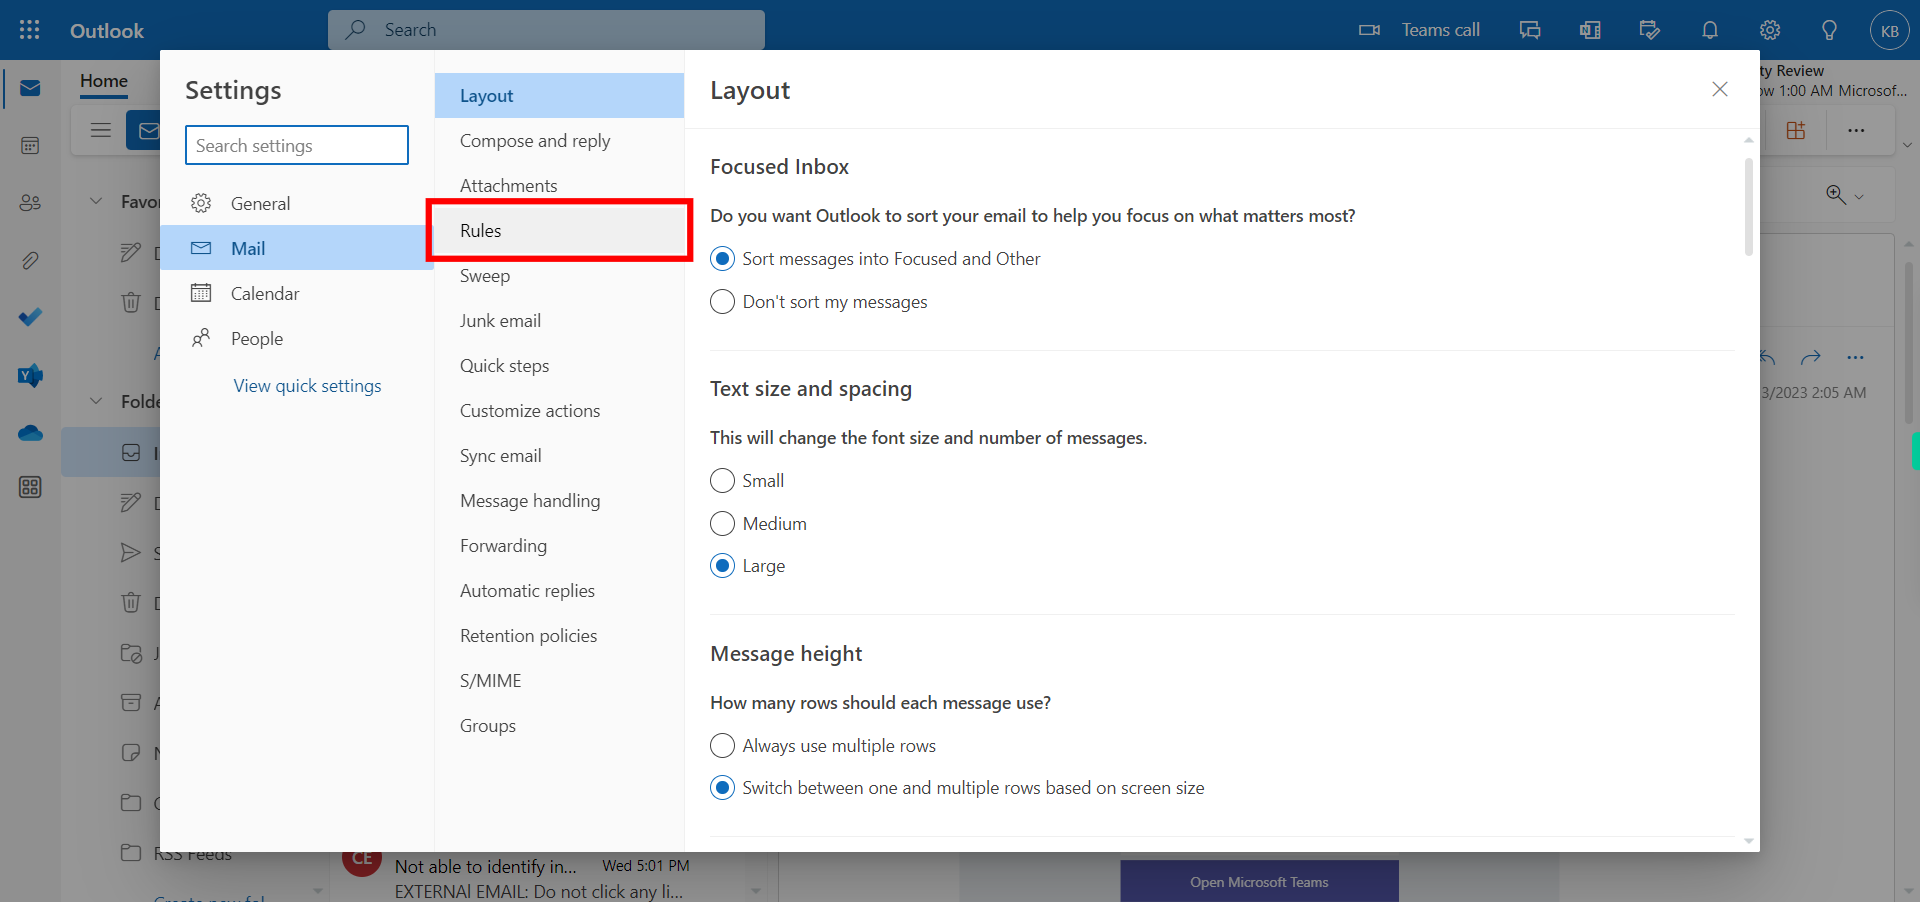Click the Search settings field
Image resolution: width=1920 pixels, height=902 pixels.
297,145
